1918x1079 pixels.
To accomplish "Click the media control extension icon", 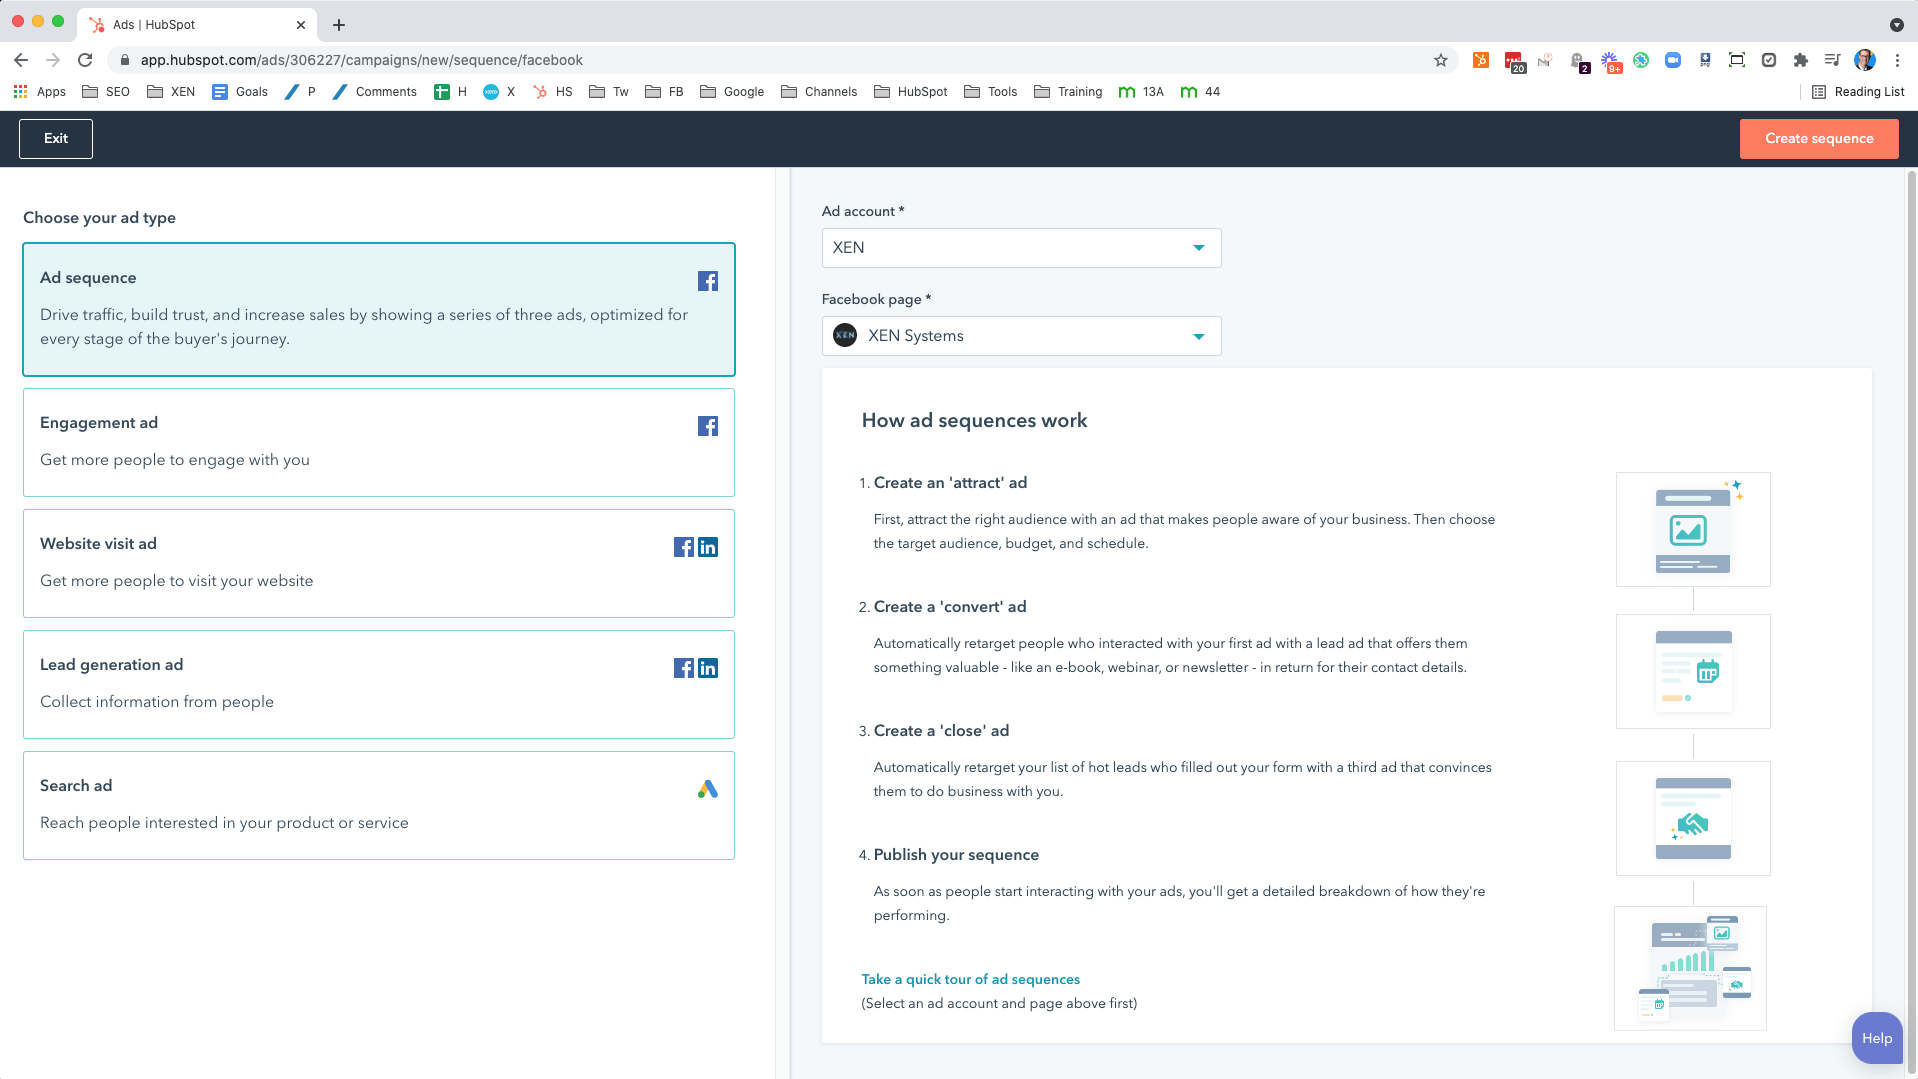I will click(1833, 60).
